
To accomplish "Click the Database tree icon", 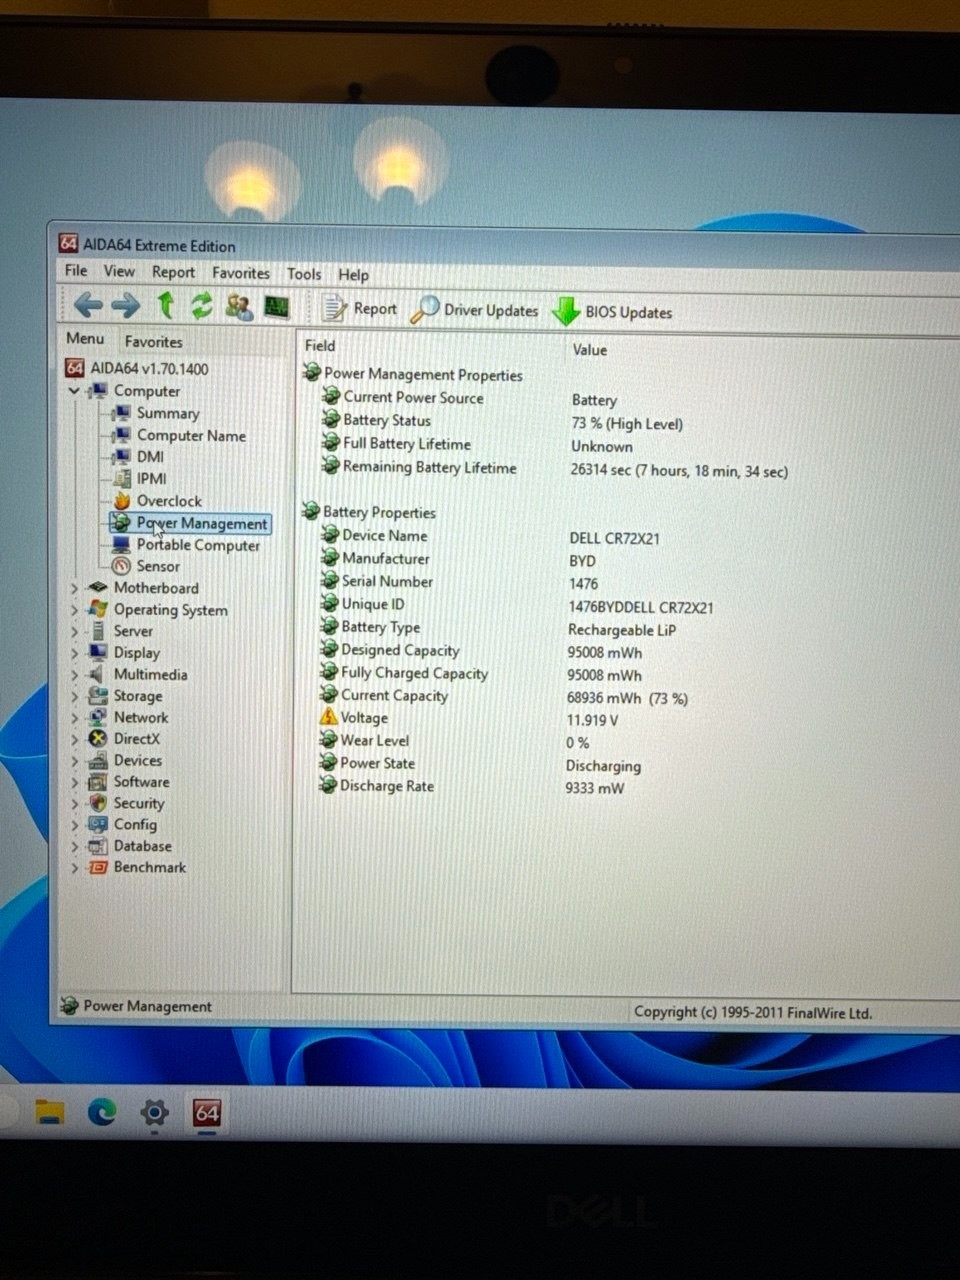I will coord(97,846).
